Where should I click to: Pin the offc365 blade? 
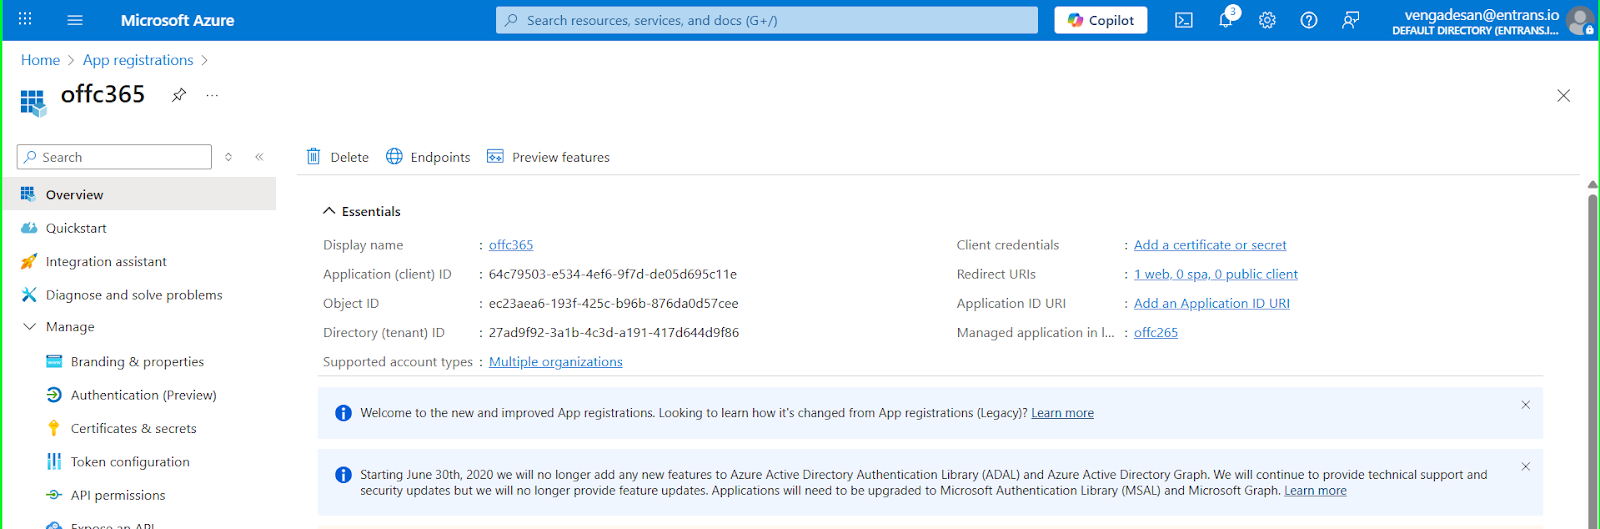pyautogui.click(x=179, y=95)
